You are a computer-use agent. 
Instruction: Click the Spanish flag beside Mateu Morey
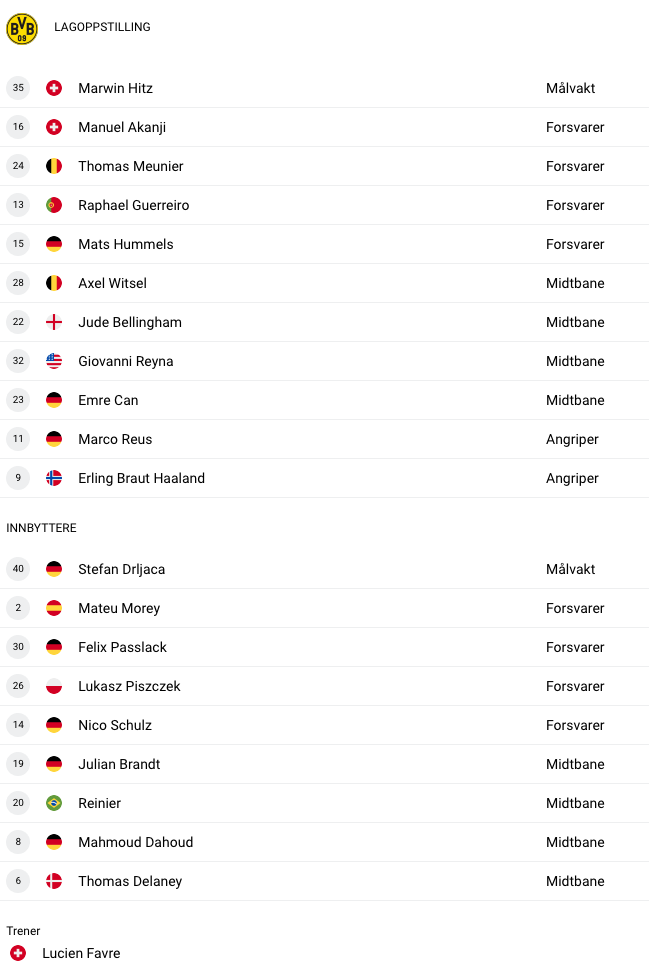[54, 608]
